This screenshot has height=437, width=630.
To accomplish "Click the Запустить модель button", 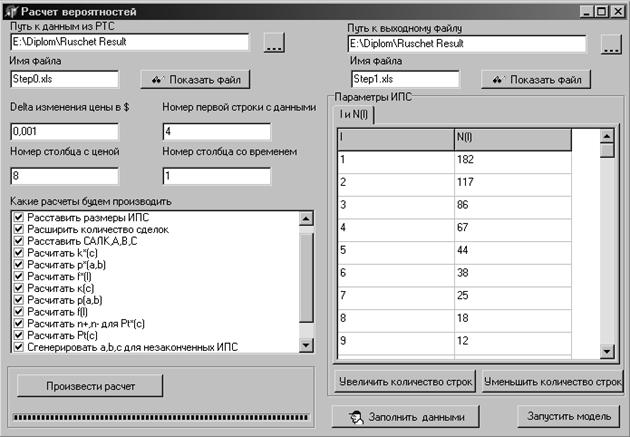I will click(x=569, y=417).
